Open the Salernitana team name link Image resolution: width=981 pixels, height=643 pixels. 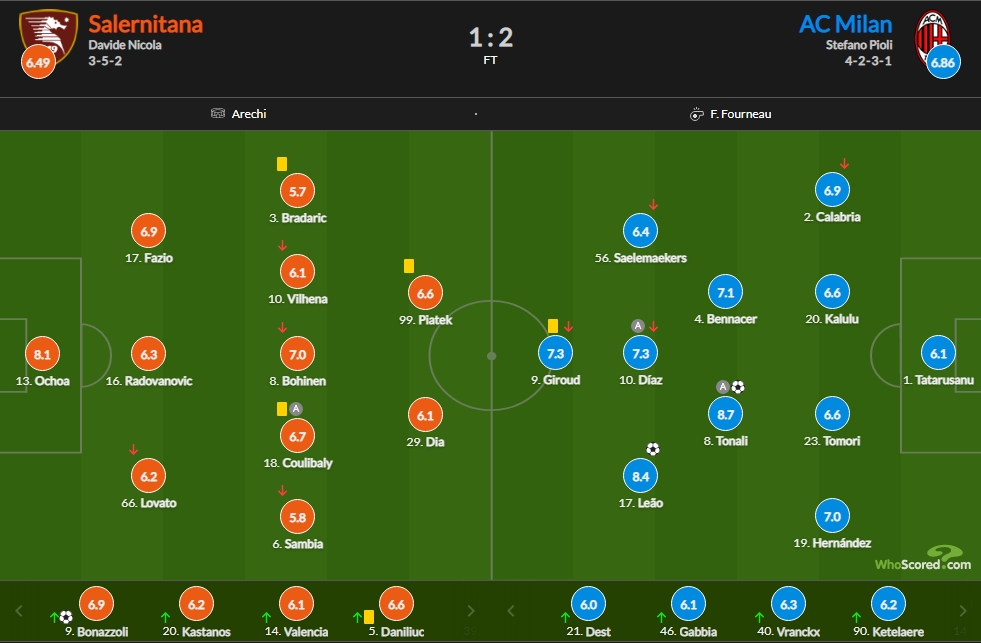point(145,24)
